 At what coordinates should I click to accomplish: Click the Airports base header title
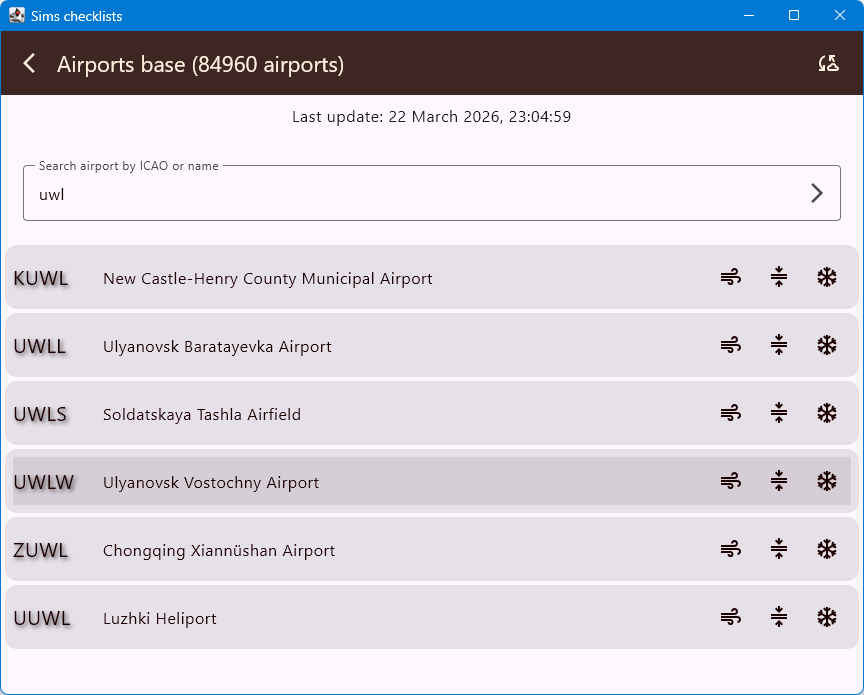click(x=201, y=64)
